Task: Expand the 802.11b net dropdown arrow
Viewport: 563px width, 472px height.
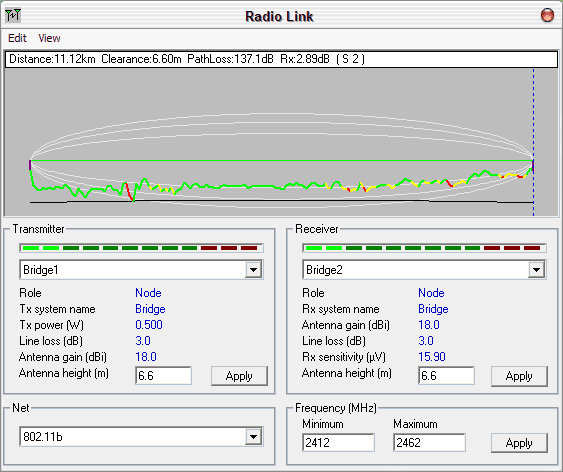Action: tap(253, 437)
